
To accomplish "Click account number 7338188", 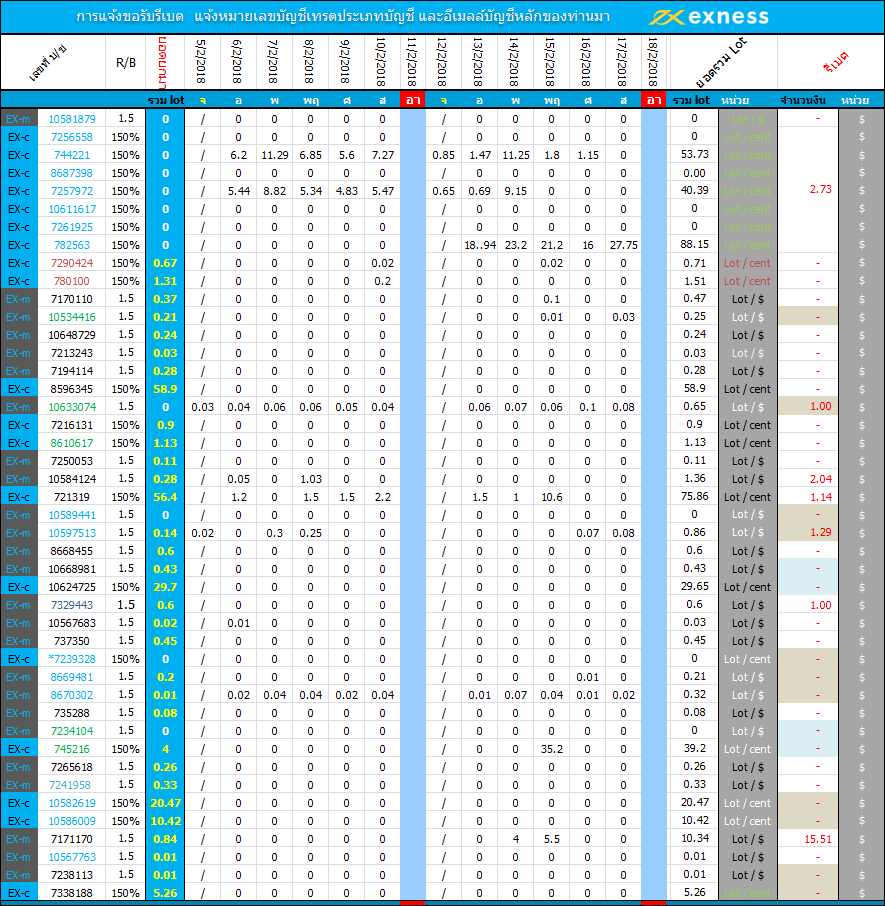I will 72,893.
